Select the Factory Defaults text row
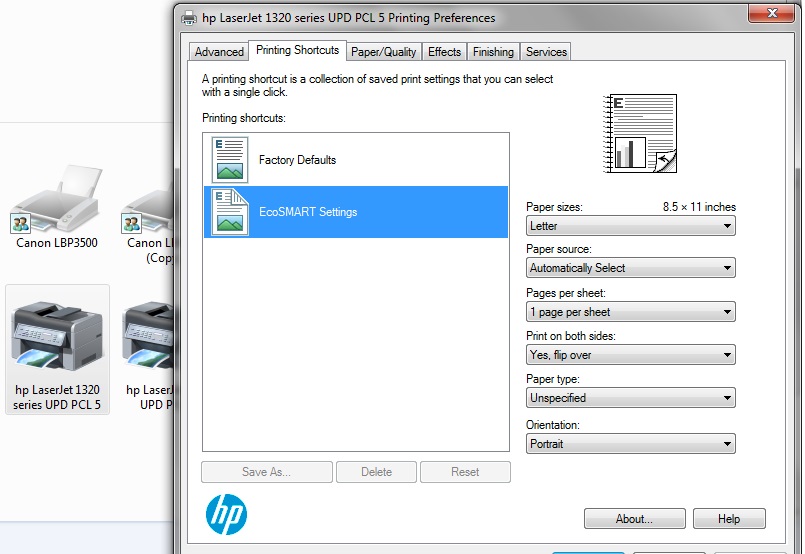Image resolution: width=805 pixels, height=554 pixels. coord(356,160)
